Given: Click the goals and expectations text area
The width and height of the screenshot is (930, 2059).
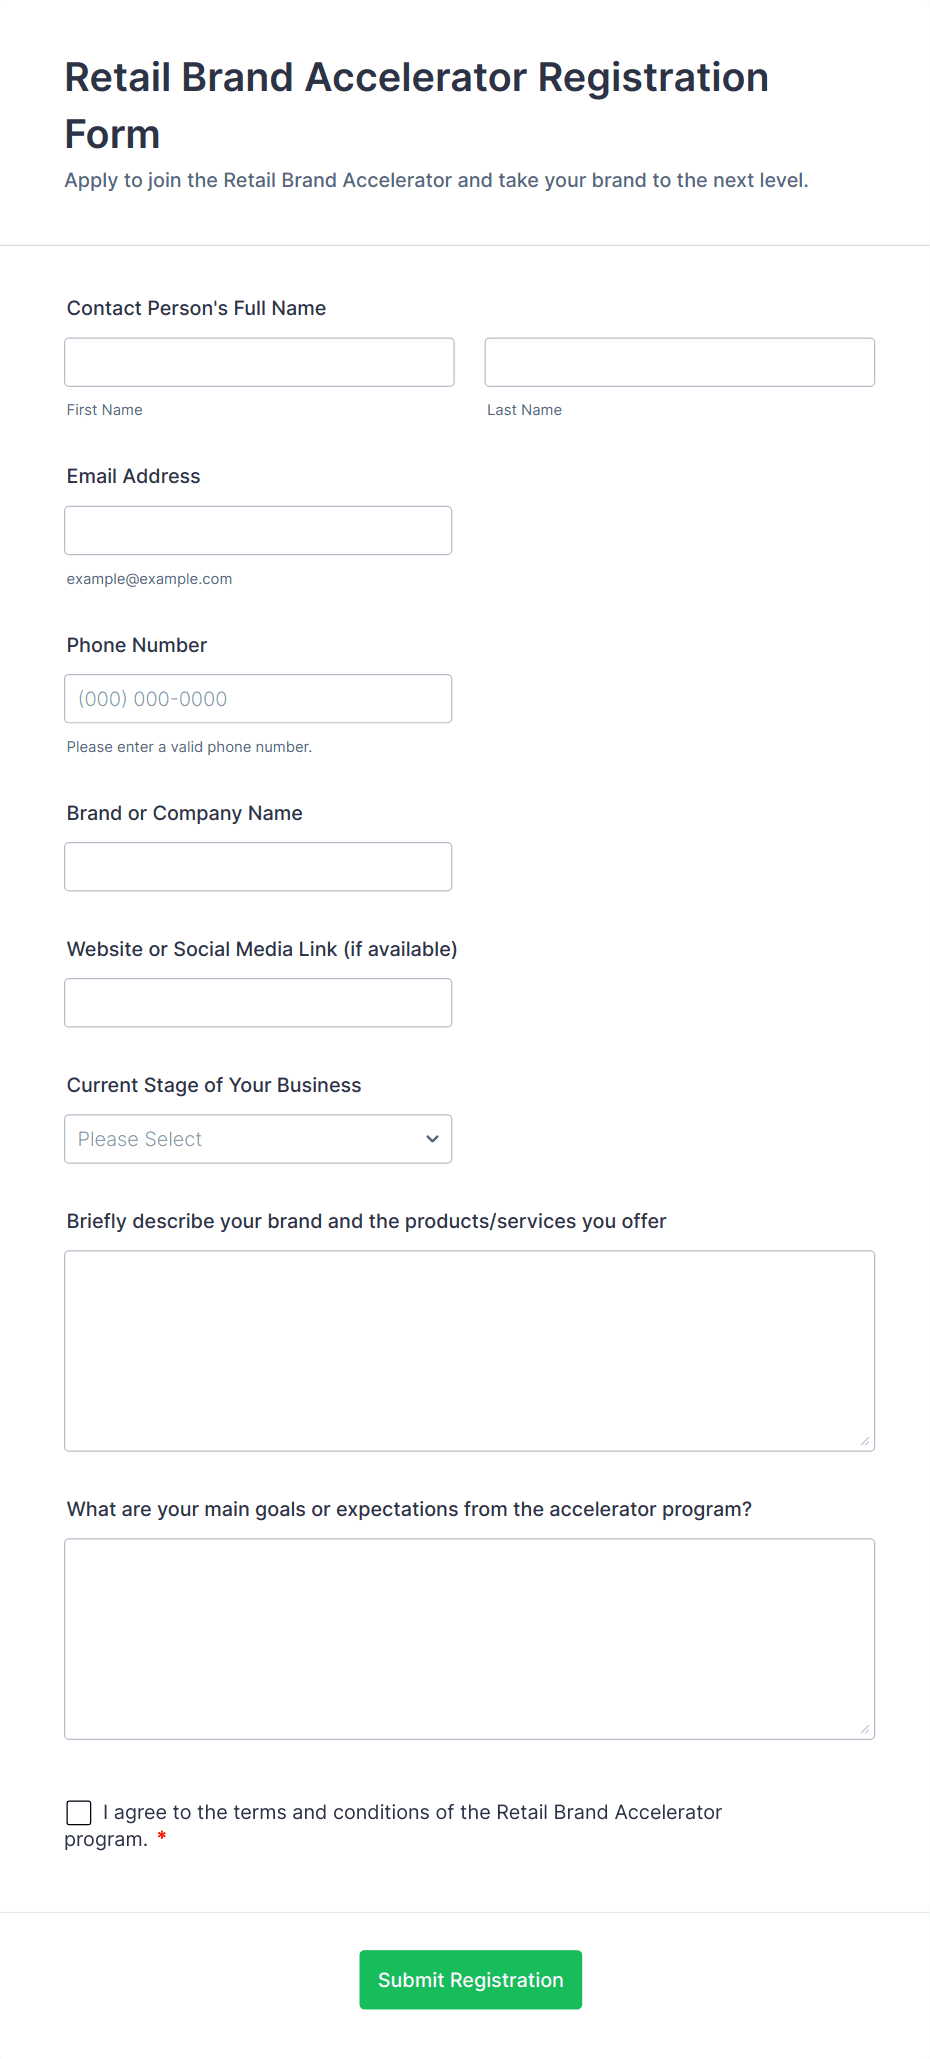Looking at the screenshot, I should 469,1638.
